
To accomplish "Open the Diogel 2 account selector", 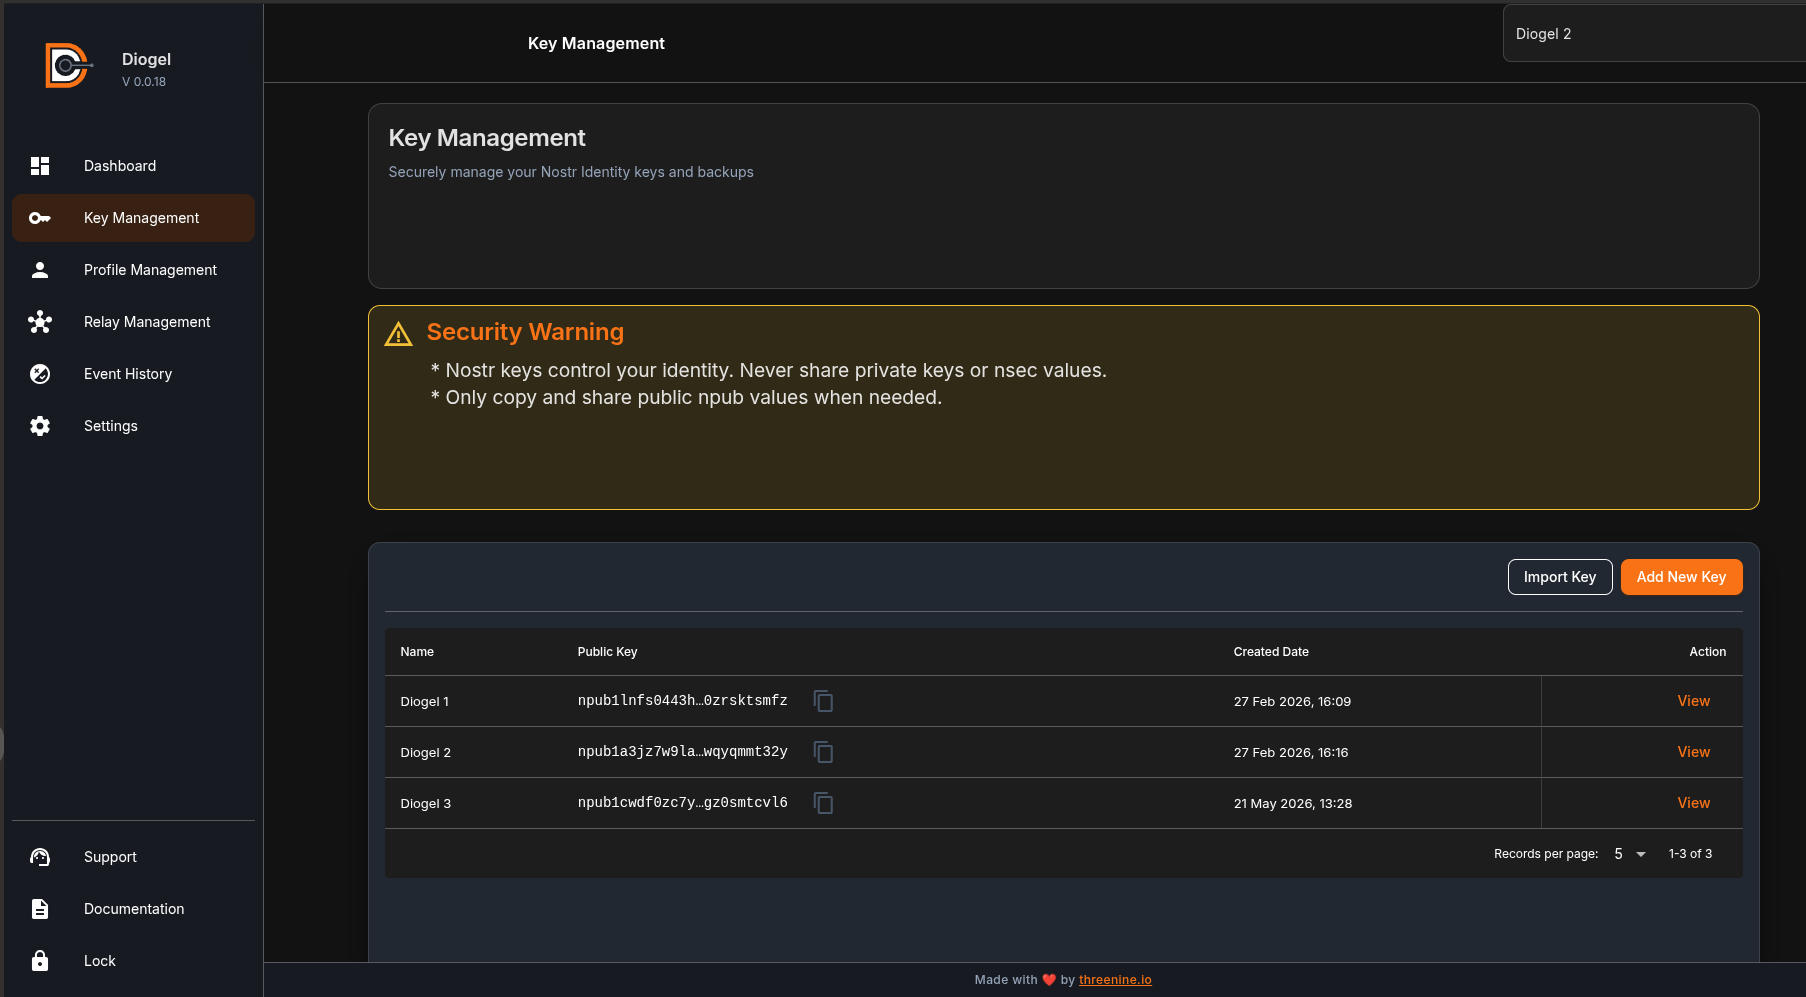I will click(x=1654, y=34).
